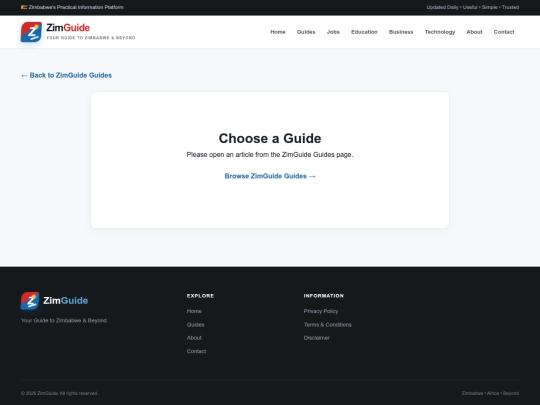Open Guides link in footer Explore list
Screen dimensions: 540x405
(x=195, y=325)
